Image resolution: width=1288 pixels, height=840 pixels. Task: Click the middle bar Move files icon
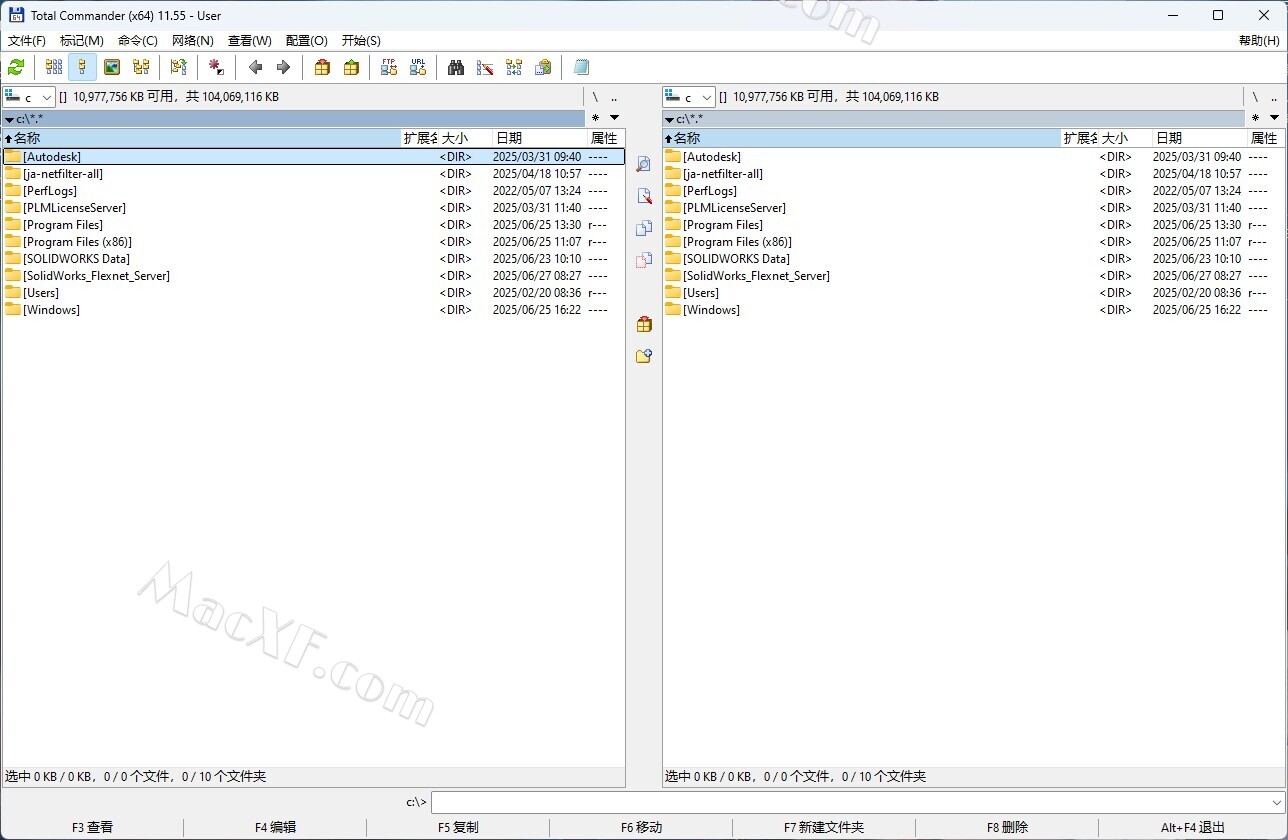point(644,260)
